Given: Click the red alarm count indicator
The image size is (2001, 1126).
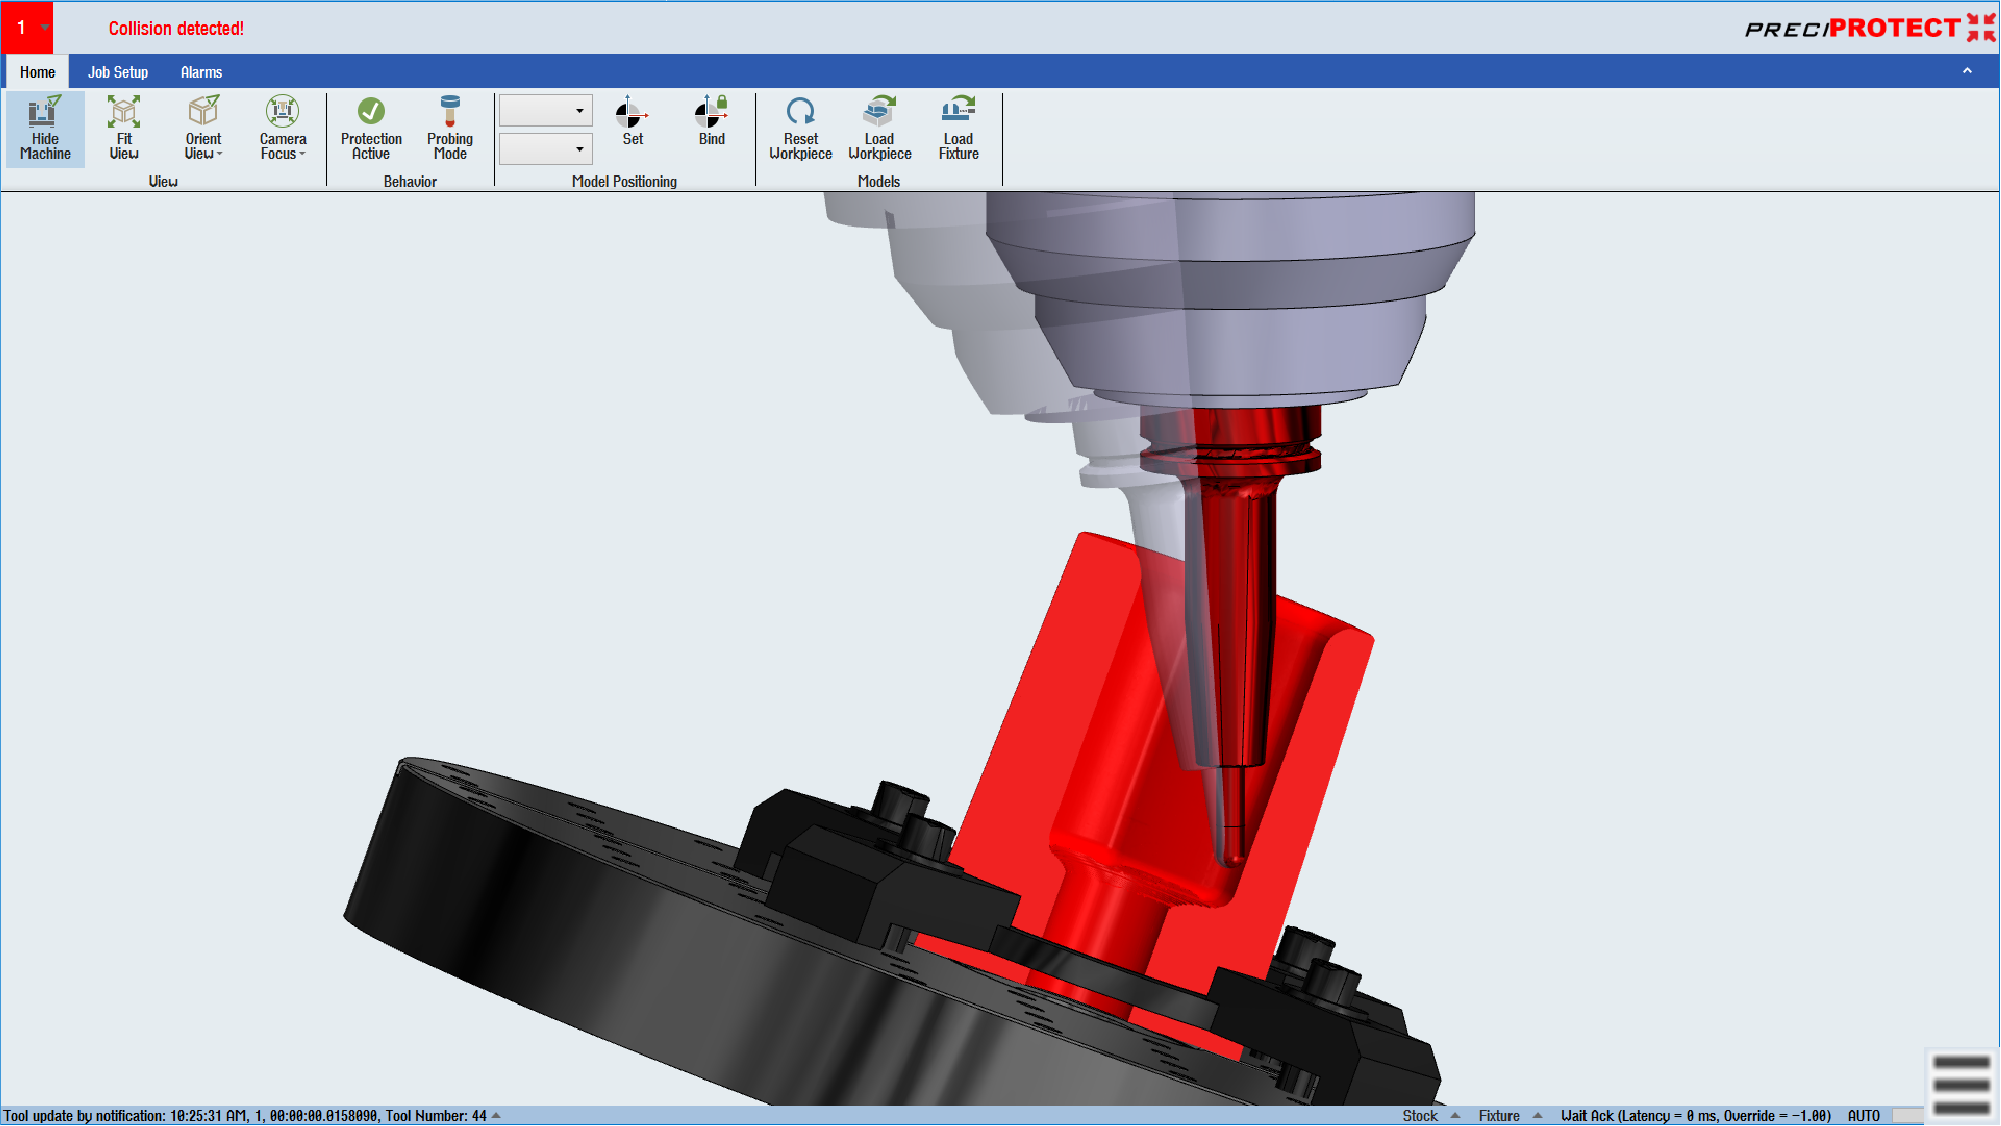Looking at the screenshot, I should click(27, 28).
